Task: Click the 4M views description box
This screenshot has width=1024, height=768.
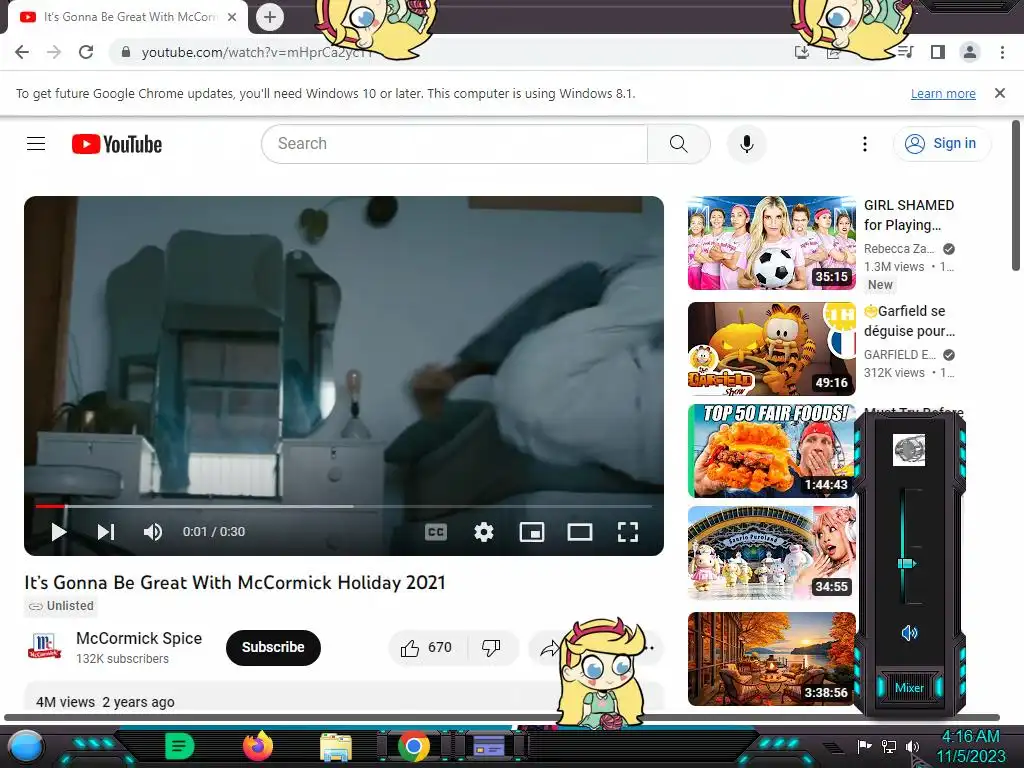Action: point(344,699)
